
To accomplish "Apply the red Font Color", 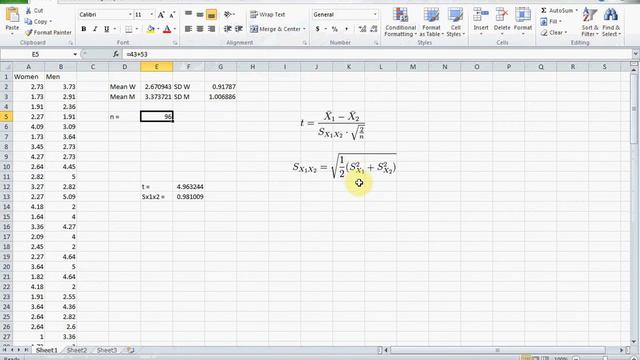I will tap(167, 29).
